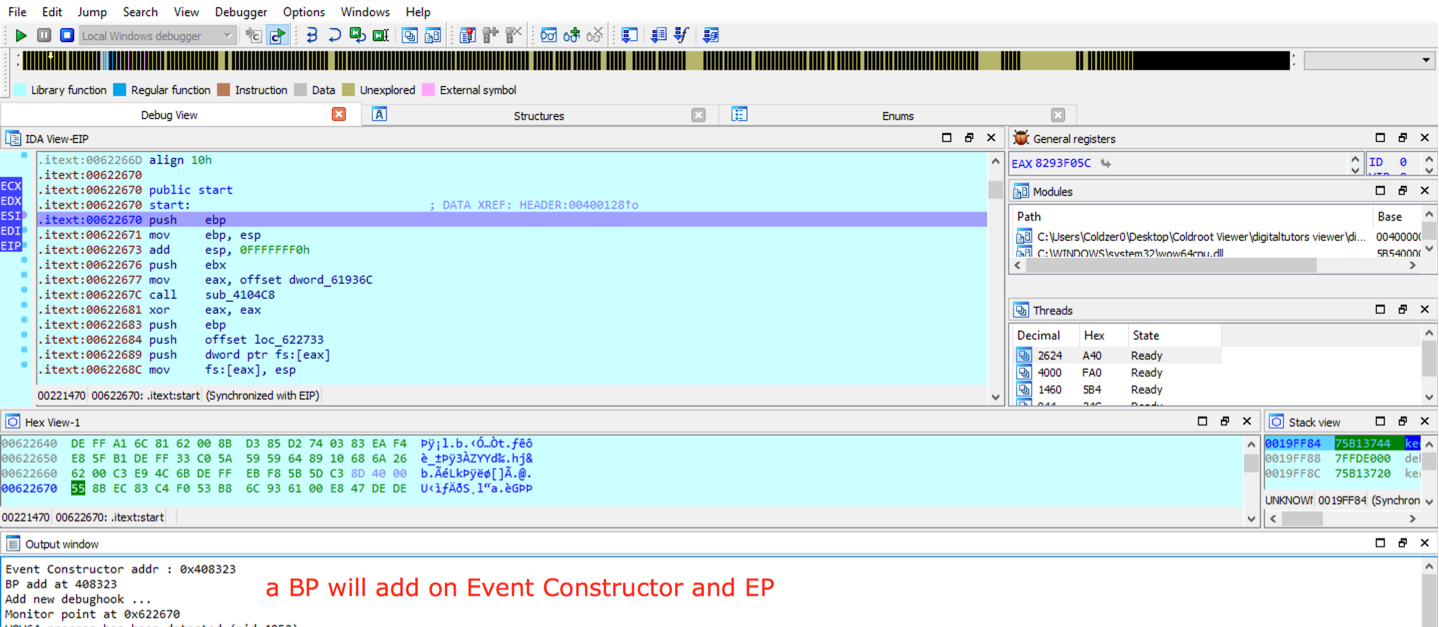Viewport: 1439px width, 627px height.
Task: Open the watch list glasses icon
Action: 548,36
